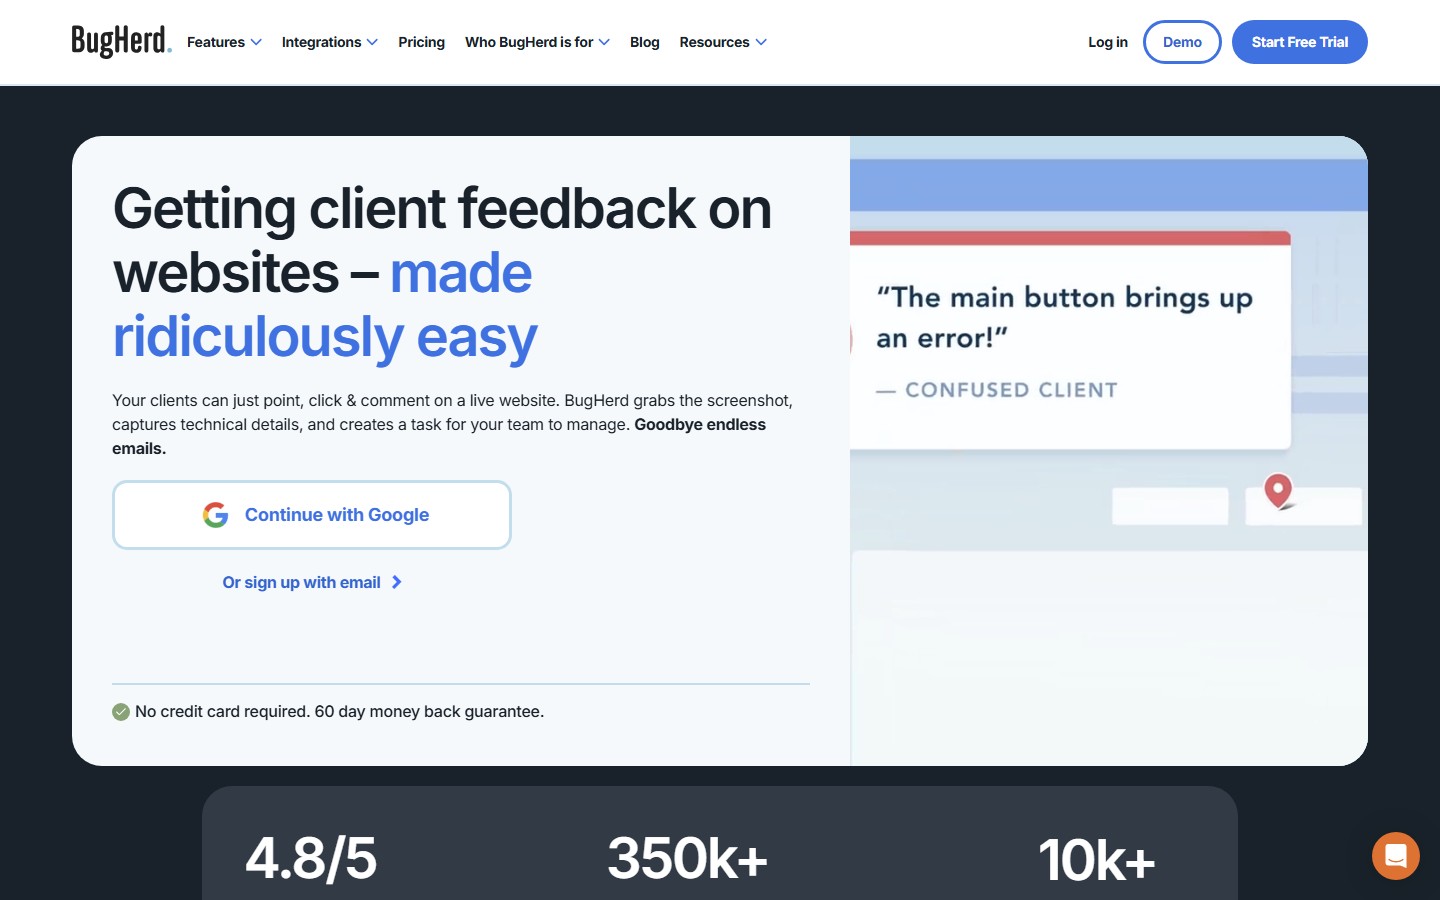Click the 'CONFUSED CLIENT' attribution text
Viewport: 1440px width, 900px height.
click(x=1011, y=390)
